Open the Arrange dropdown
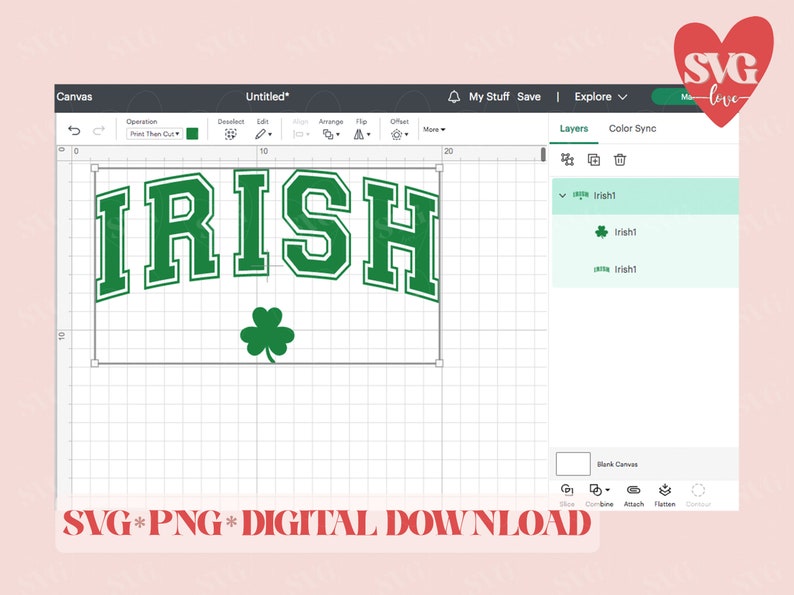 (331, 134)
